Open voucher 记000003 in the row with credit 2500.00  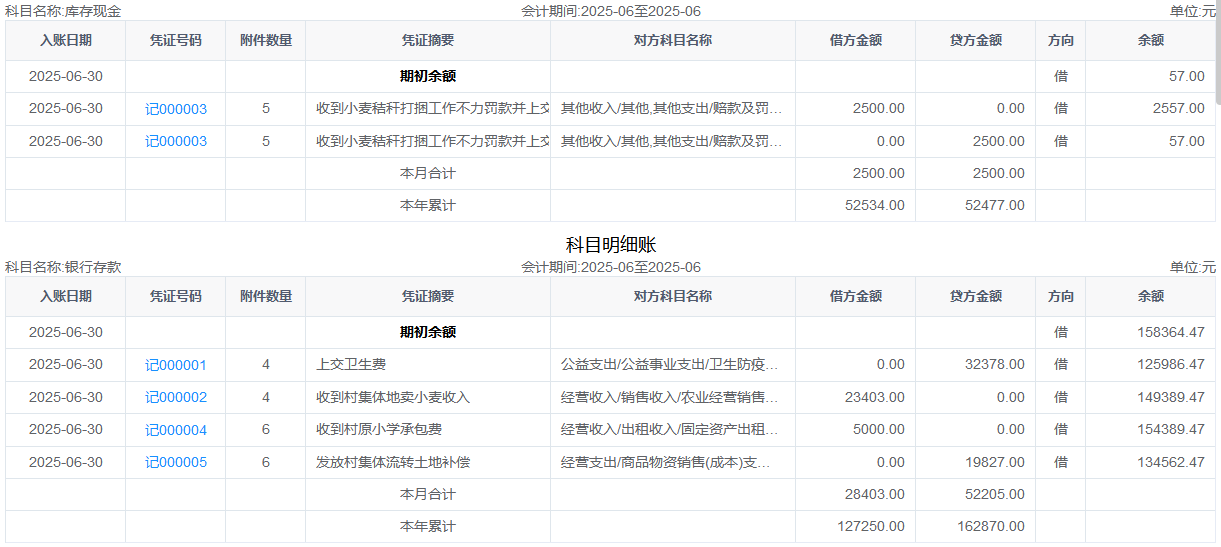tap(175, 141)
